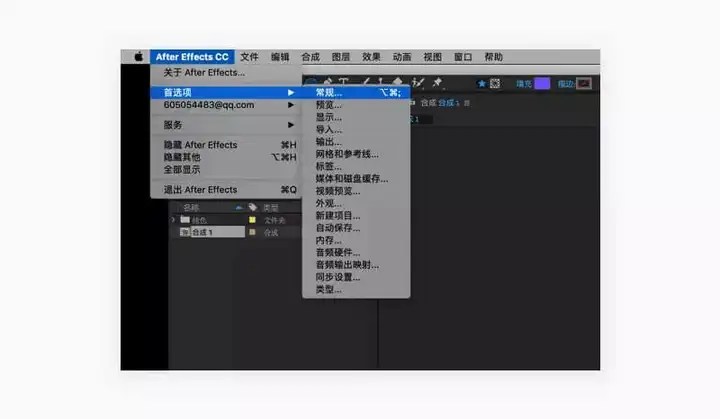Expand the 首选项 submenu arrow

pyautogui.click(x=291, y=92)
